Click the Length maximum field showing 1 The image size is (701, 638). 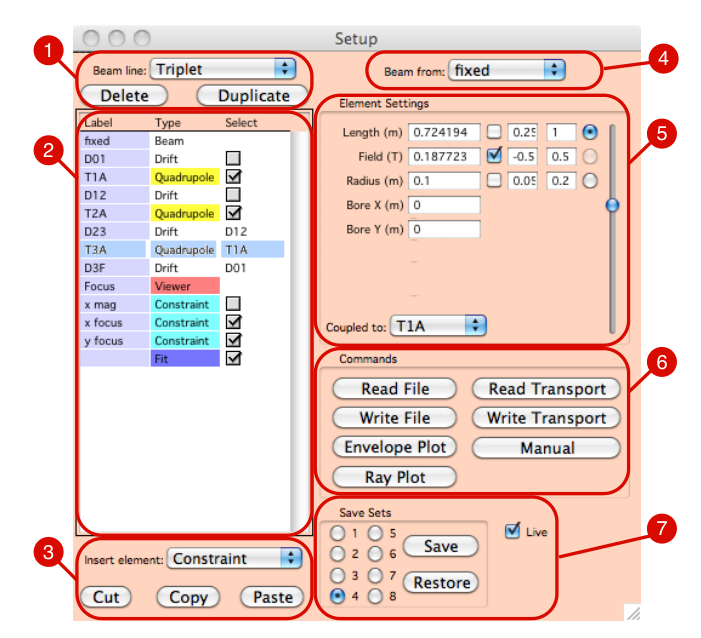click(561, 132)
